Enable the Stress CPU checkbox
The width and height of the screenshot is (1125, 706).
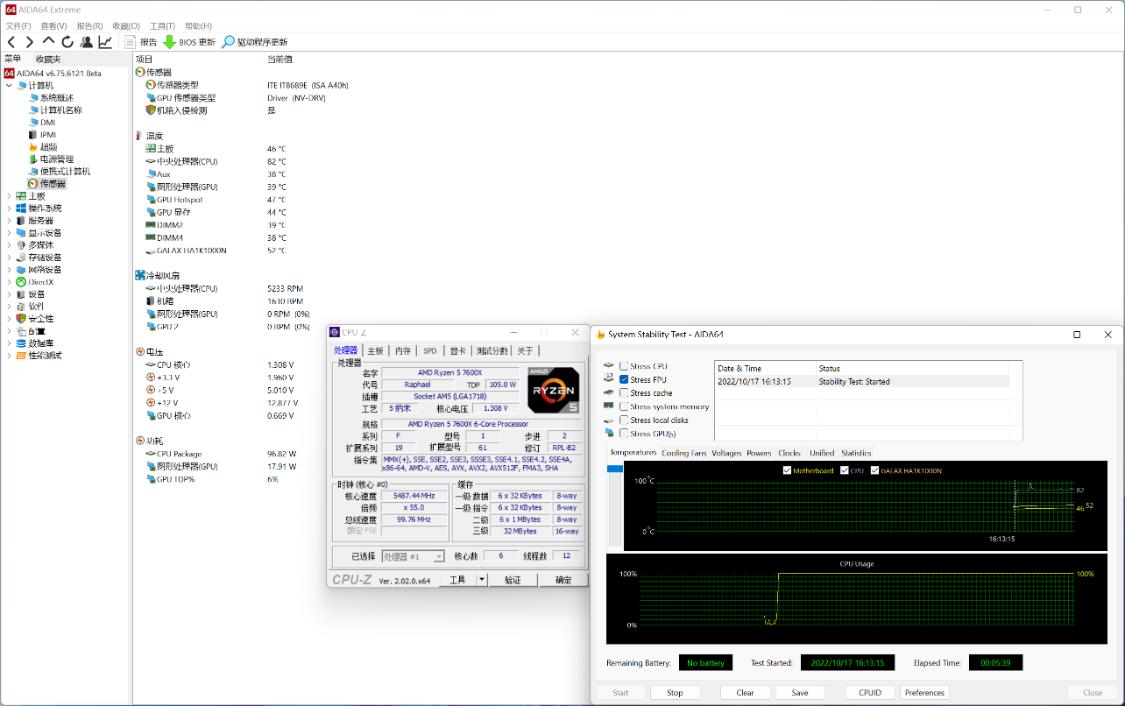[624, 366]
